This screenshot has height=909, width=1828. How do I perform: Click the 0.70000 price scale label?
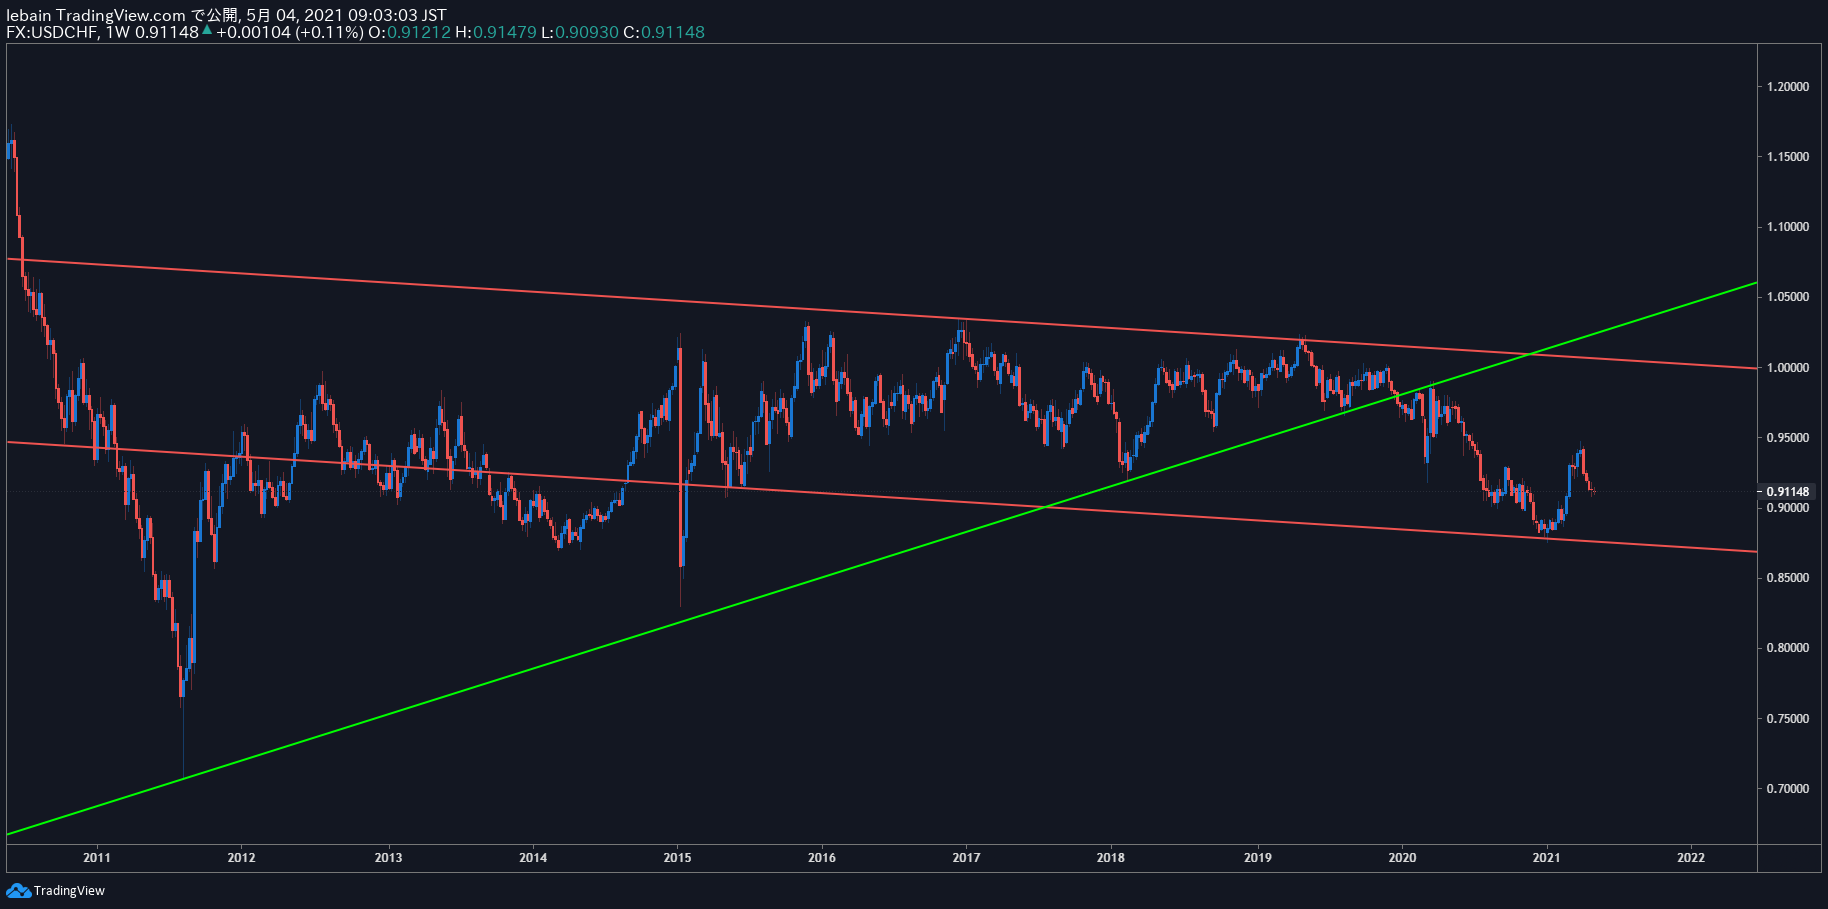(1788, 789)
